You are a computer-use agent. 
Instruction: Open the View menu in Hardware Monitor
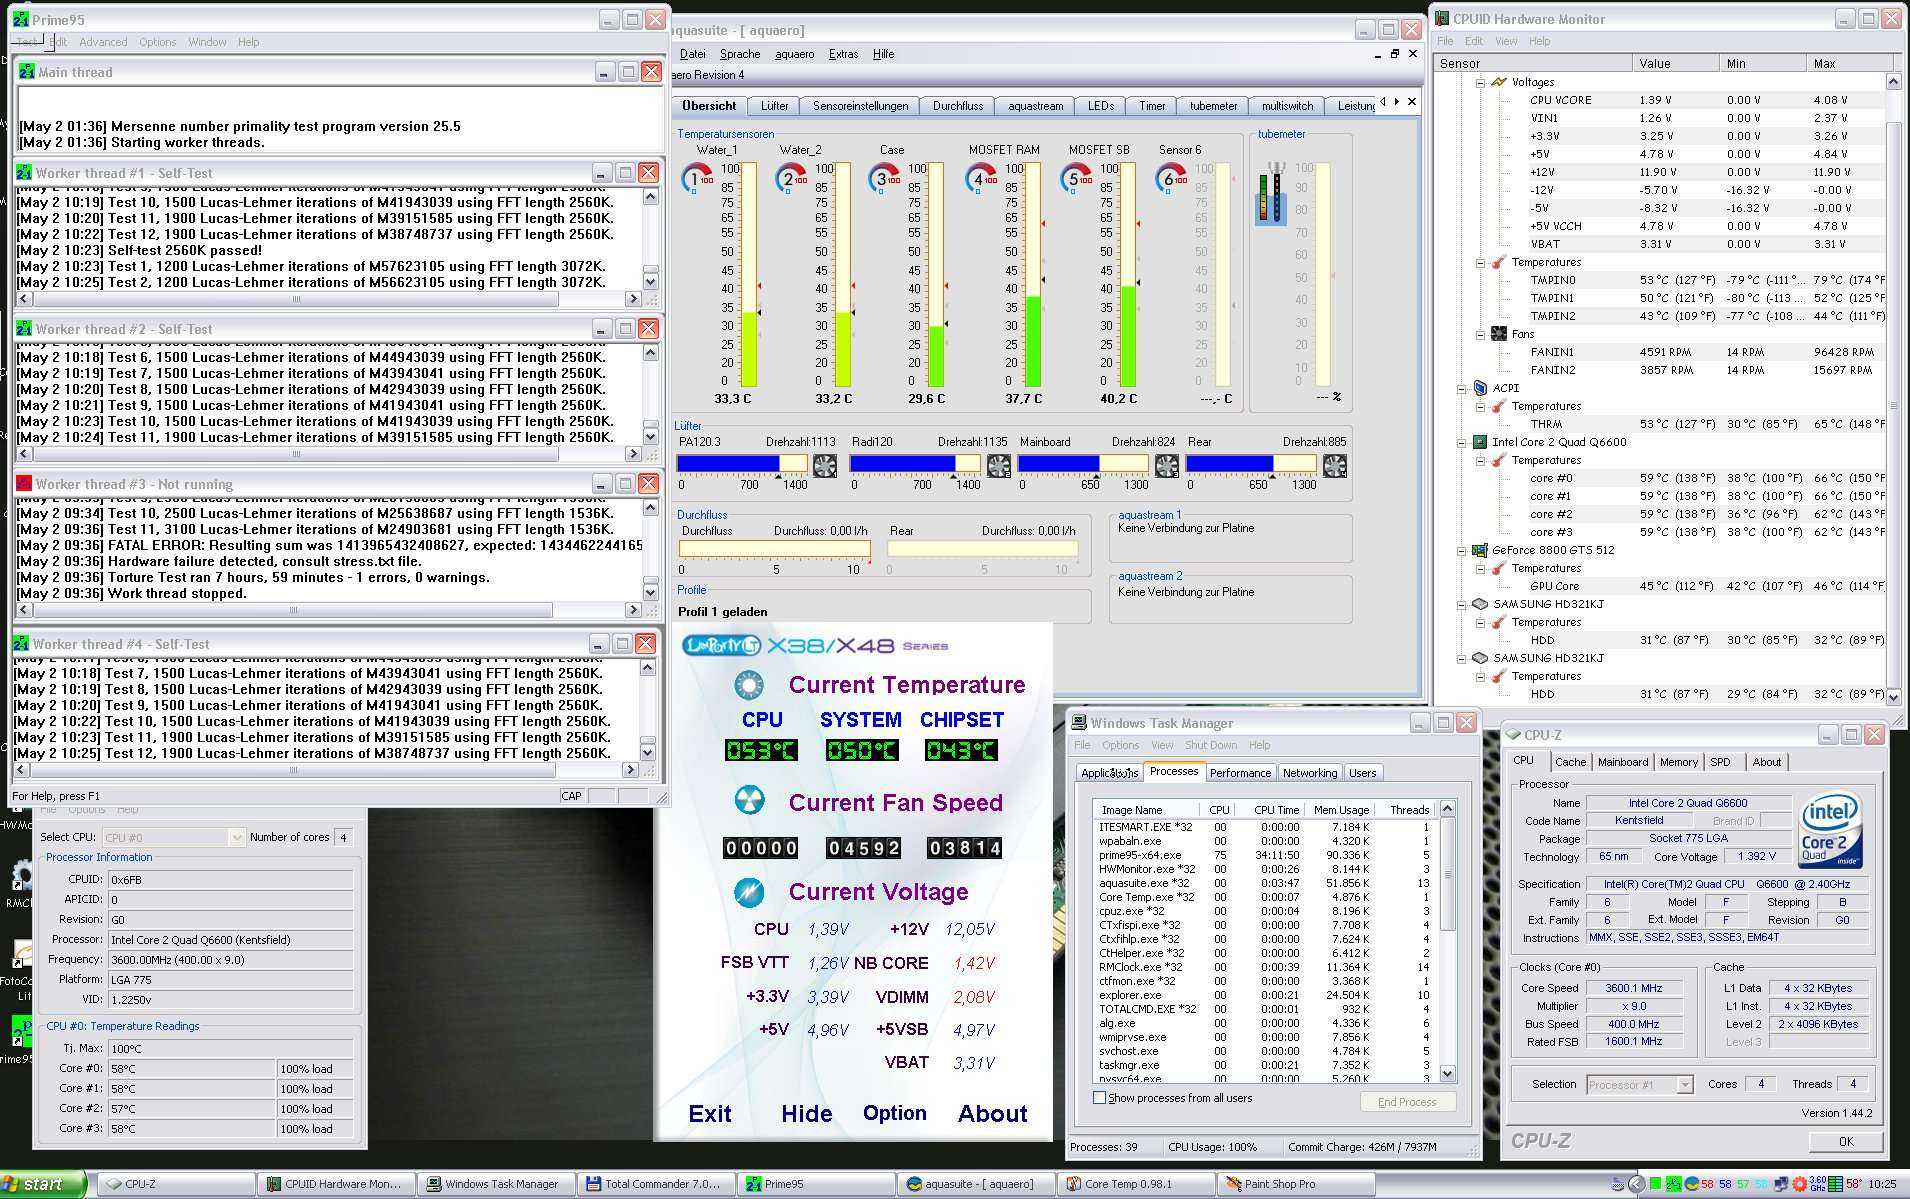1506,41
